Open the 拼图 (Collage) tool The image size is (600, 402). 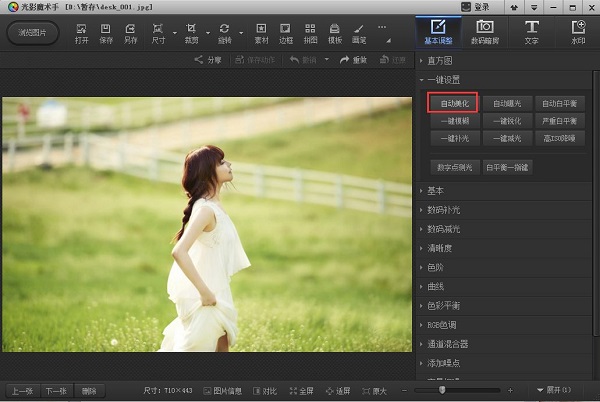tap(311, 31)
